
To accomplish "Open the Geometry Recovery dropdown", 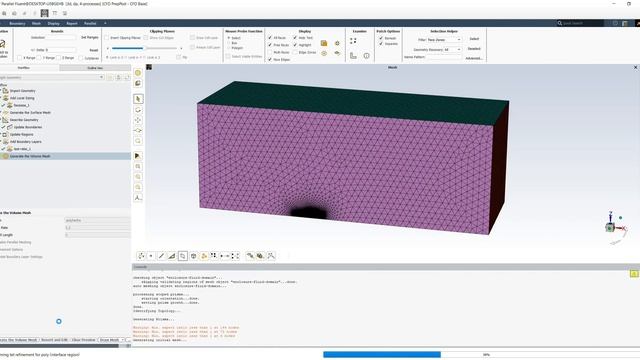I will 453,49.
